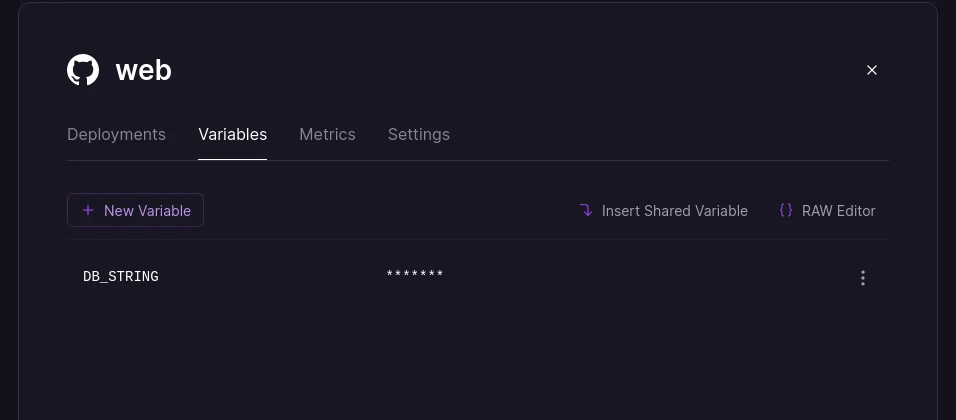Open the three-dot menu for DB_STRING

[x=862, y=278]
